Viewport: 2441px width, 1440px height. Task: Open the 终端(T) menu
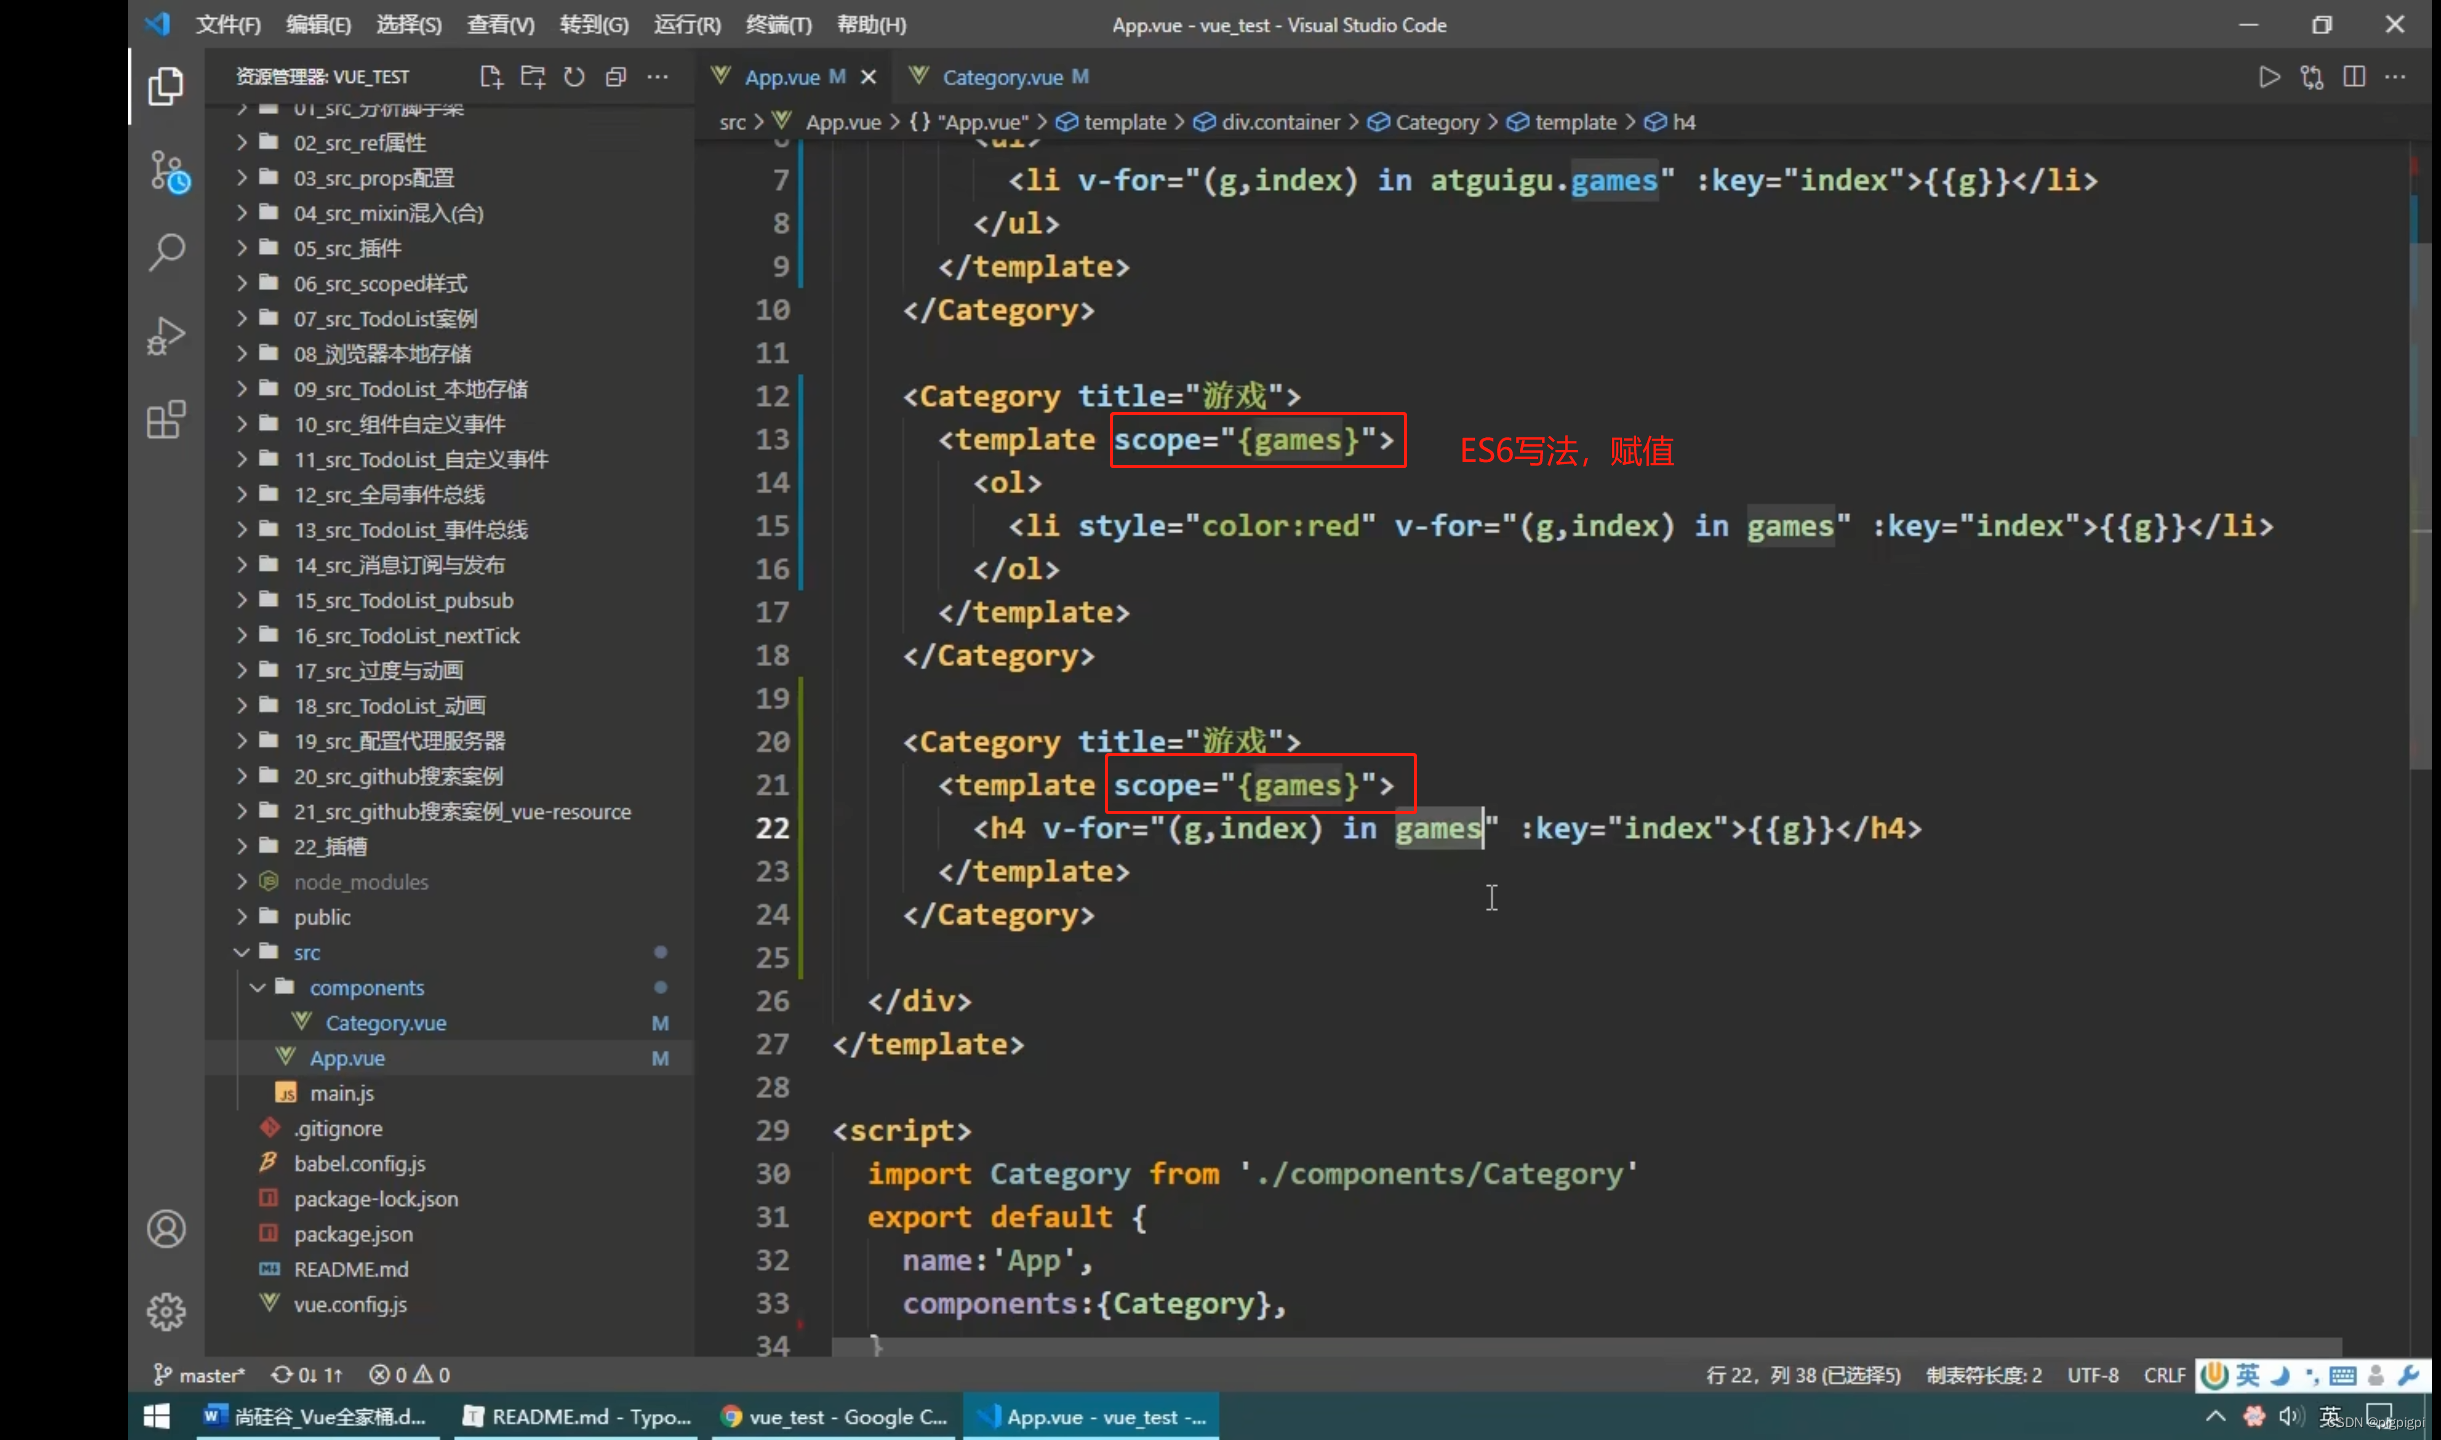779,25
